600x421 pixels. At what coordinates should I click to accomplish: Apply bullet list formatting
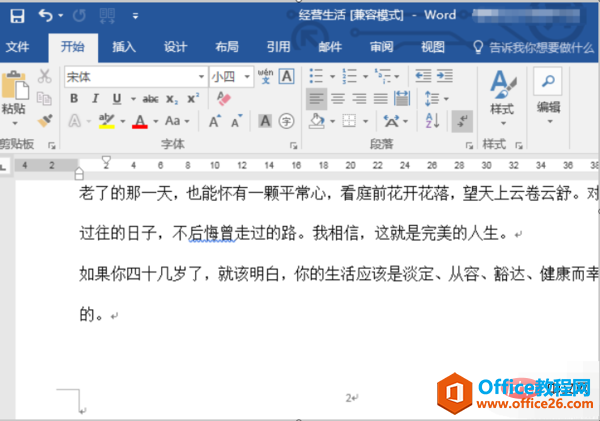(x=316, y=76)
